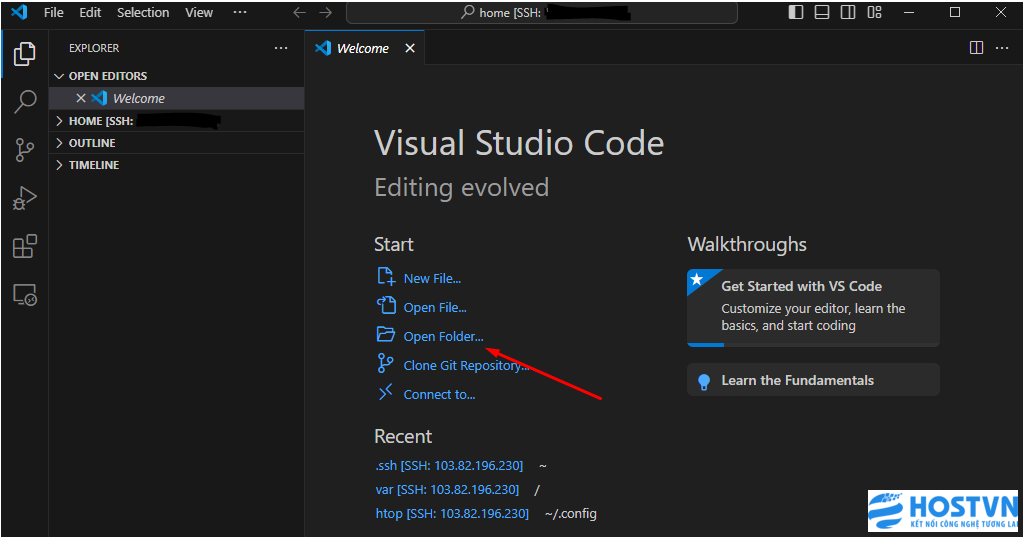Click the lightbulb icon beside Learn the Fundamentals

point(704,382)
